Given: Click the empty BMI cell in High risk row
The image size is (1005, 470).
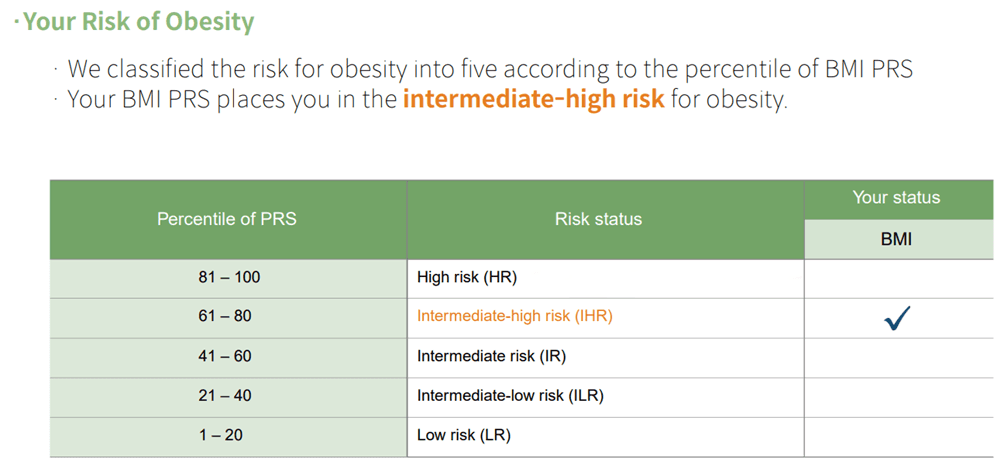Looking at the screenshot, I should pyautogui.click(x=897, y=278).
